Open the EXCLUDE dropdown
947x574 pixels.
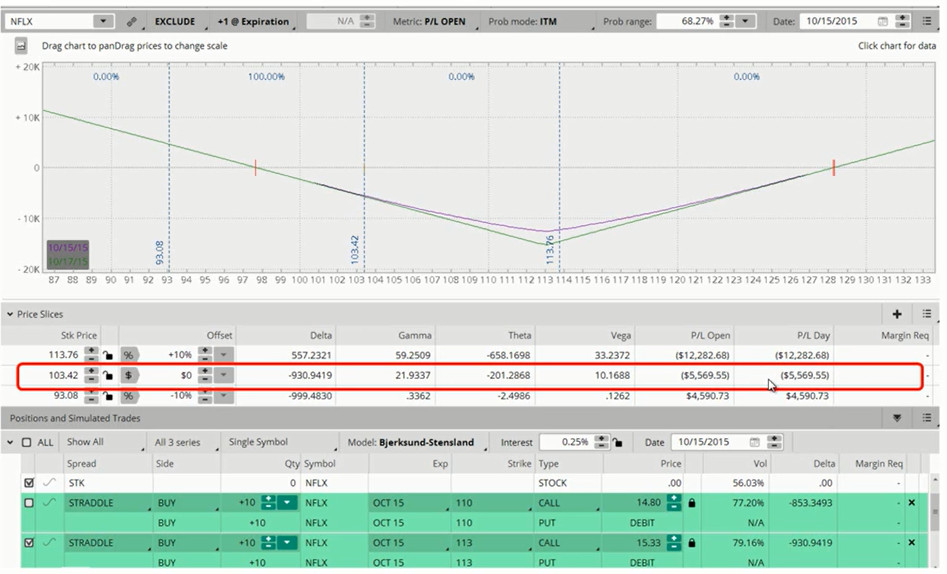175,22
